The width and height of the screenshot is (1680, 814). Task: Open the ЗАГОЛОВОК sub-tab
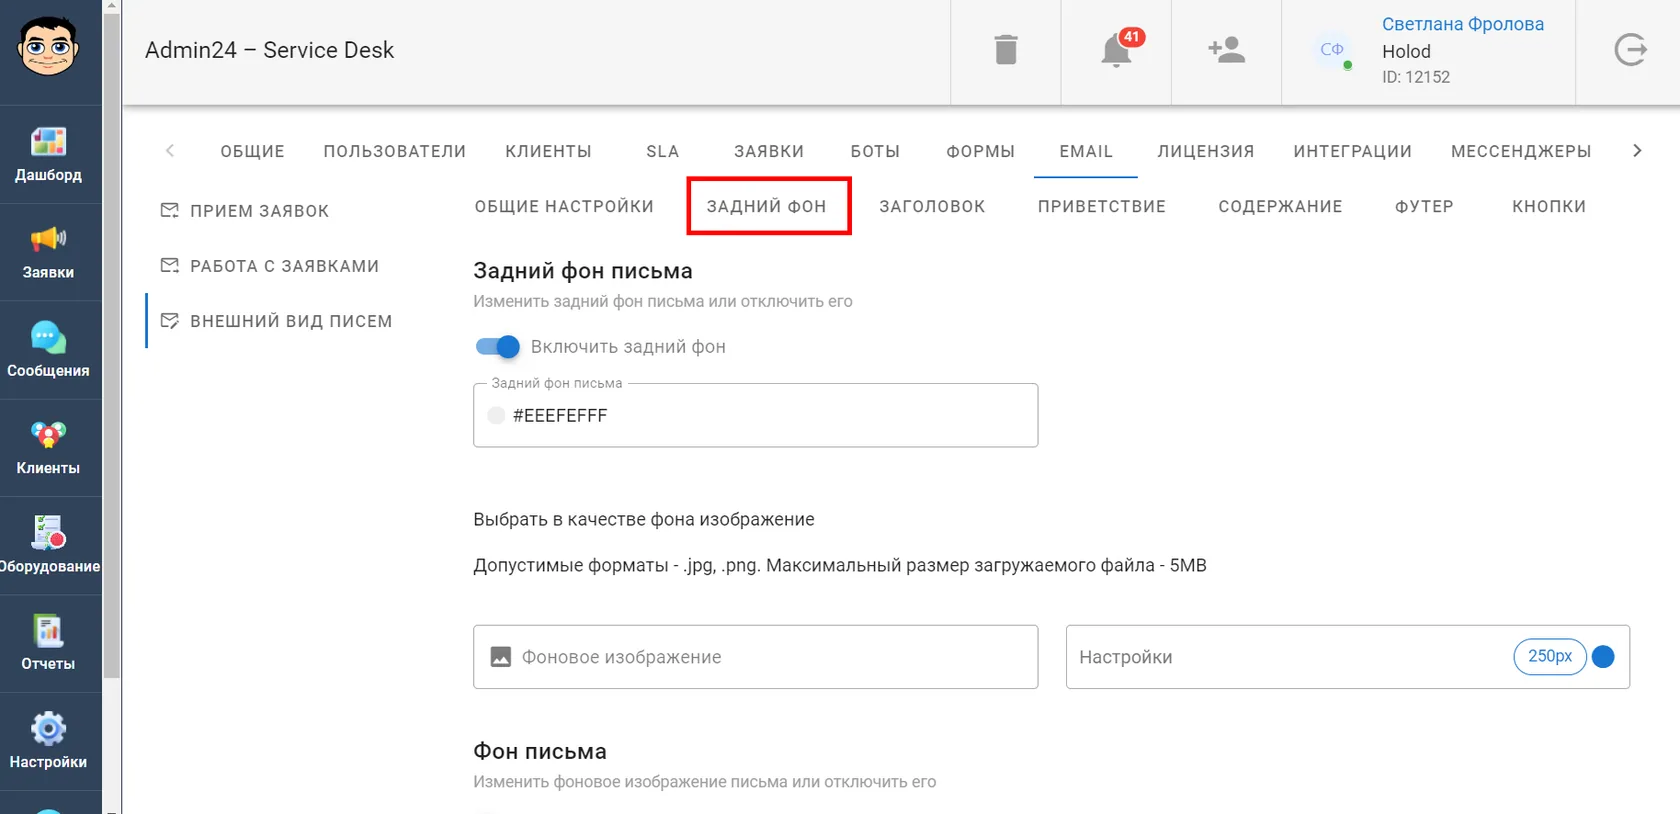(x=932, y=206)
